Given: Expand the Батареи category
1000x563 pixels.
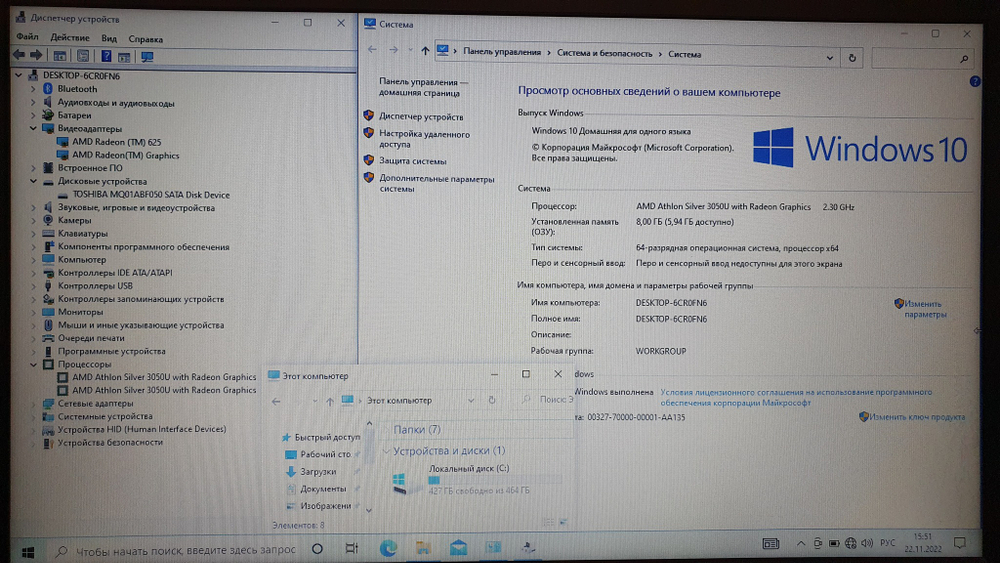Looking at the screenshot, I should click(x=33, y=115).
